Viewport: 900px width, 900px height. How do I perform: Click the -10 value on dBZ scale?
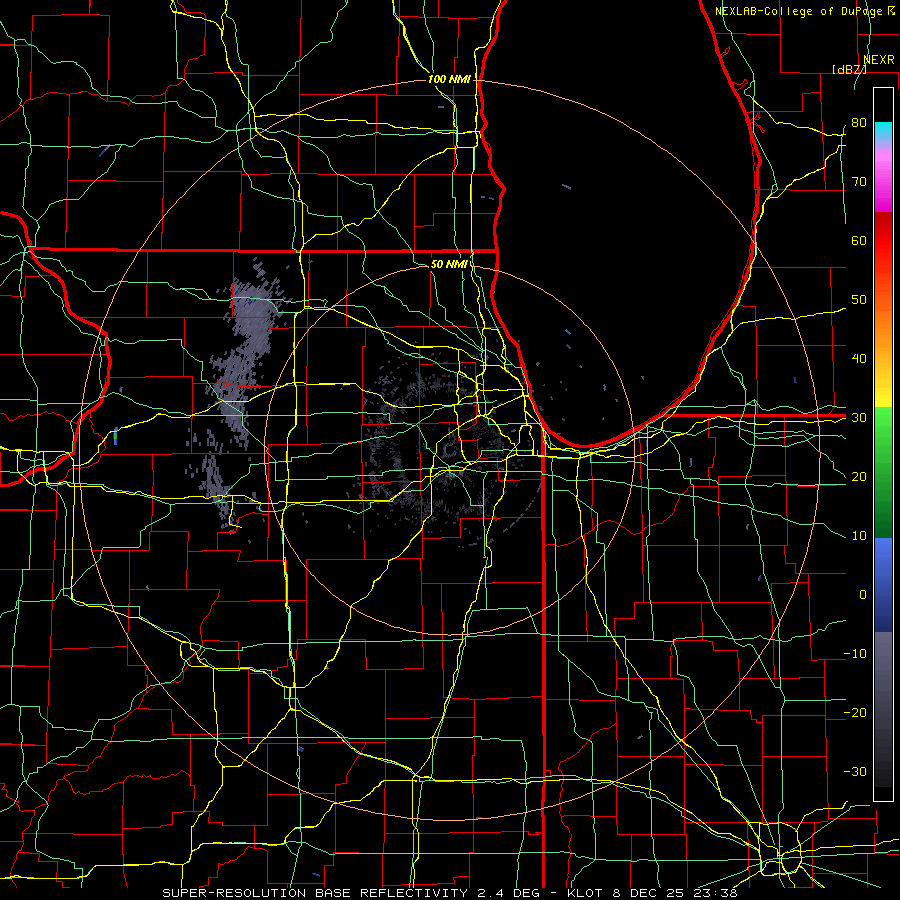[x=855, y=653]
